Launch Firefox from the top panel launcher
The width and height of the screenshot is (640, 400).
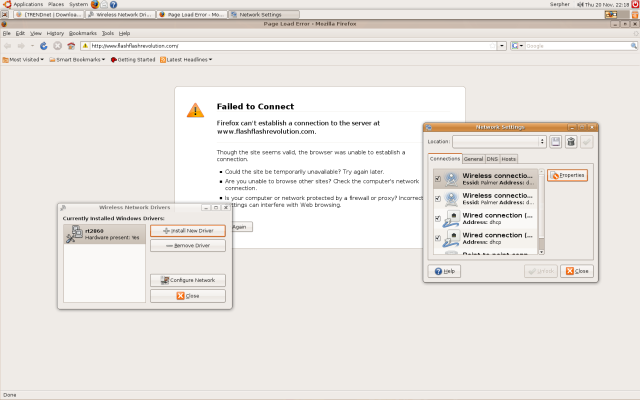[x=95, y=4]
